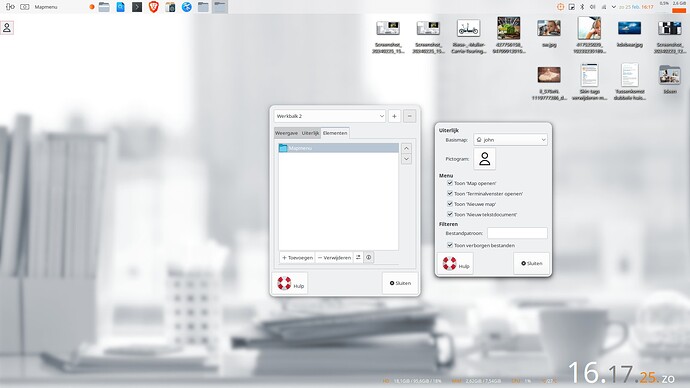Show element info via circled-i icon
Image resolution: width=690 pixels, height=388 pixels.
pyautogui.click(x=369, y=257)
